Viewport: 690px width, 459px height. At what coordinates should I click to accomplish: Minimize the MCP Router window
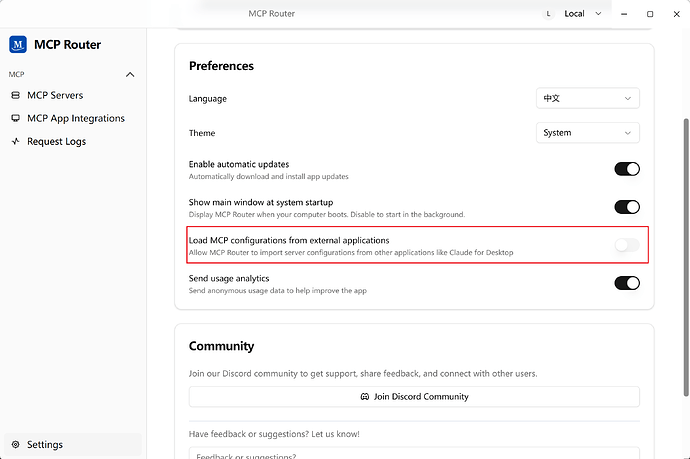(624, 14)
